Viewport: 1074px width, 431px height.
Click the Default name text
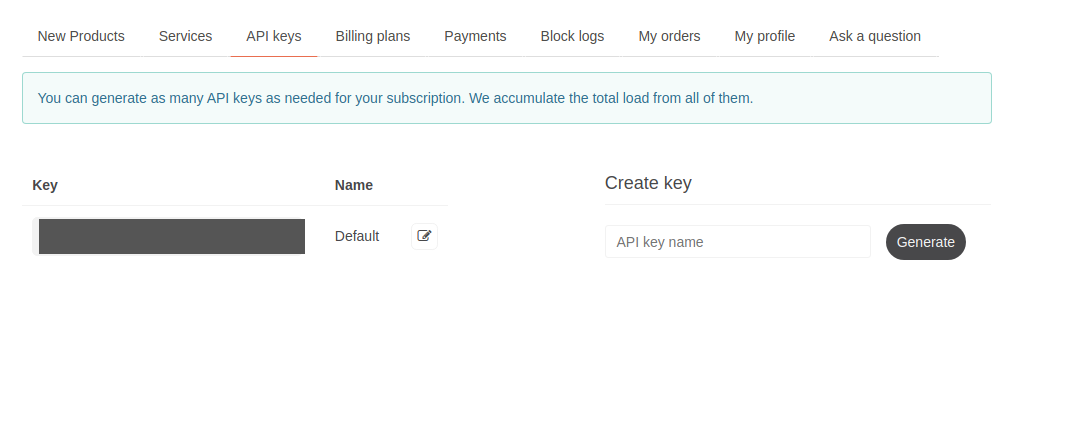(357, 236)
